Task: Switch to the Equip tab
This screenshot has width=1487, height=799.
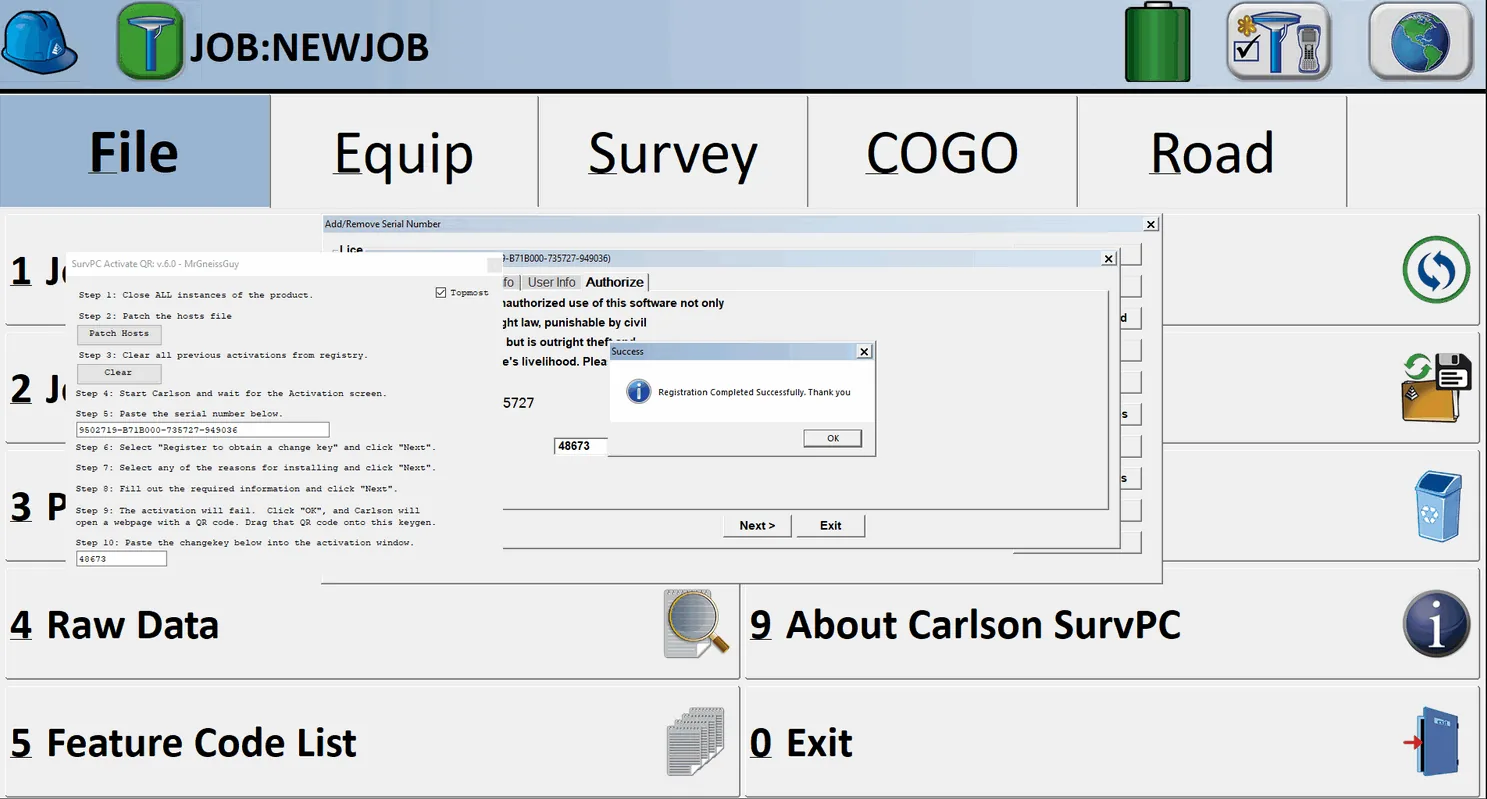Action: click(404, 152)
